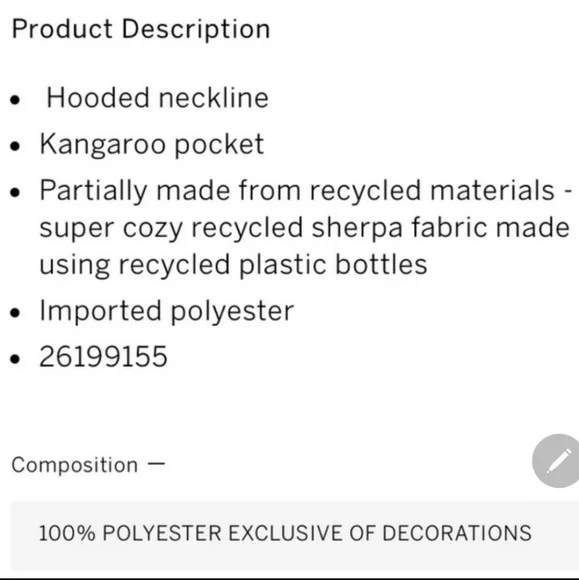This screenshot has width=579, height=580.
Task: Click the word sherpa in description
Action: point(357,228)
